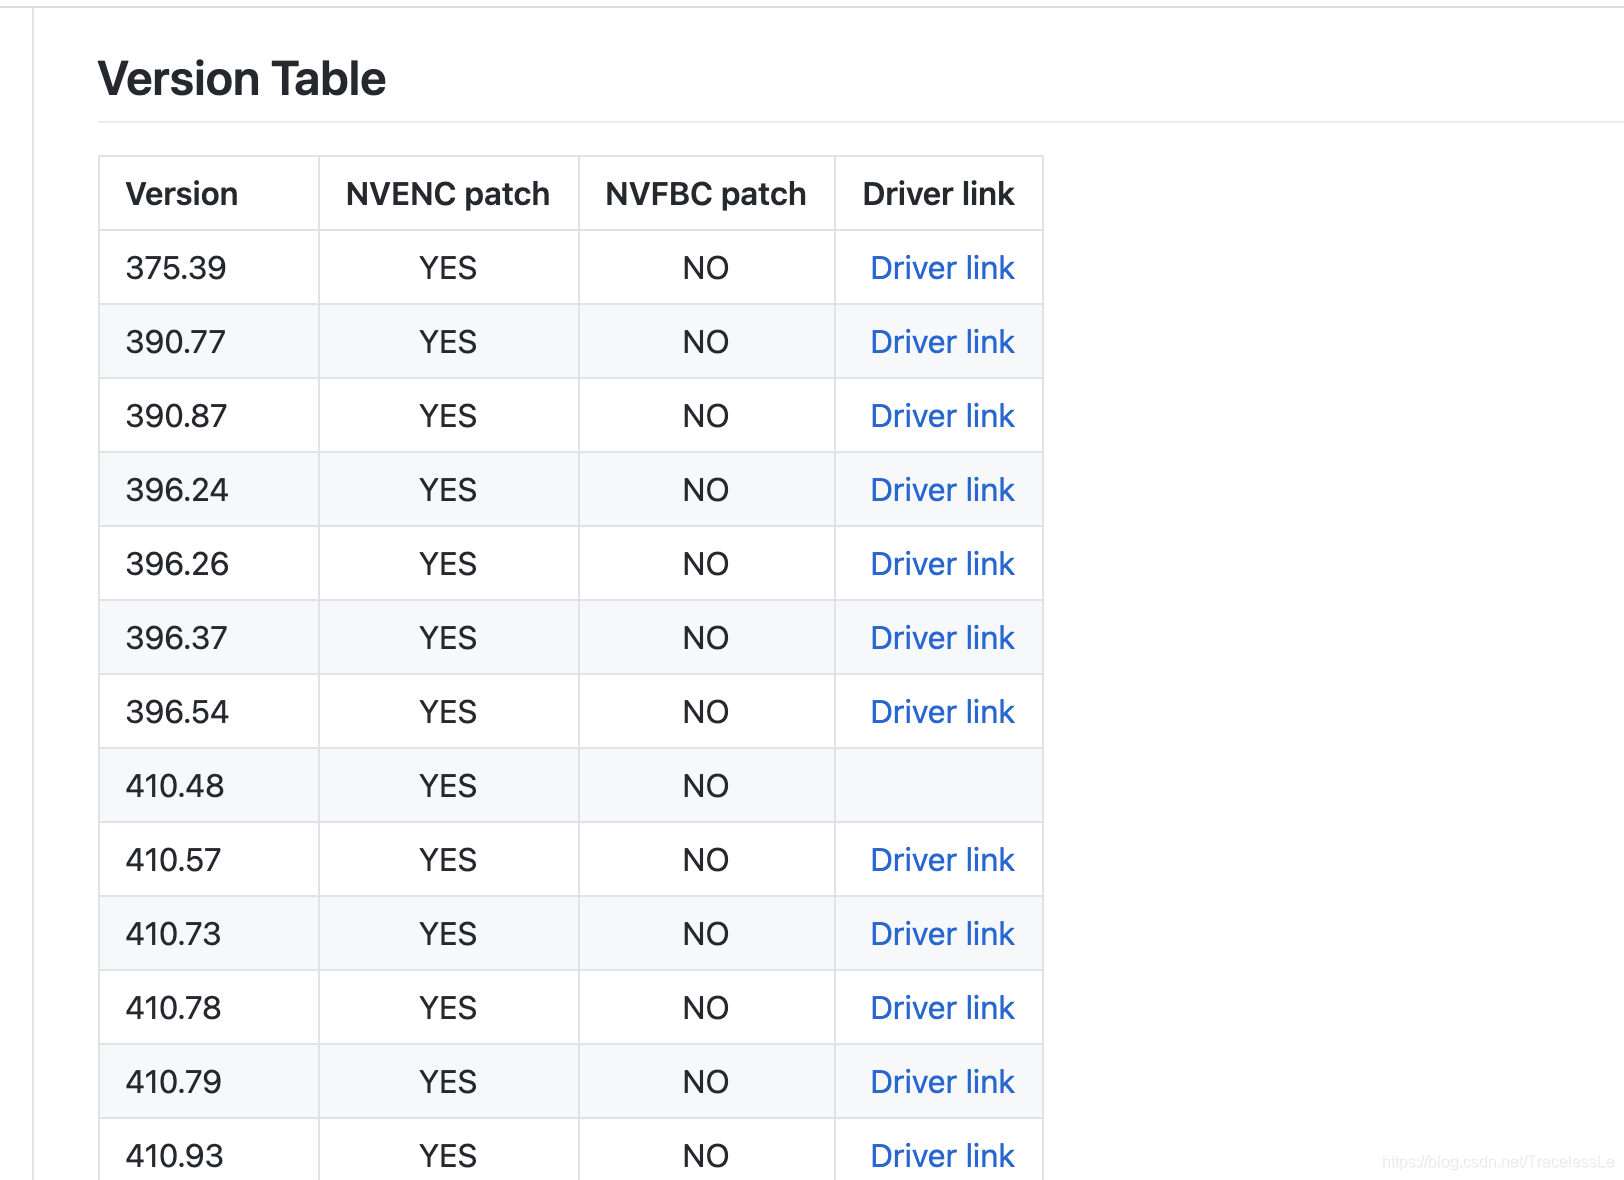Click the 410.48 version cell
This screenshot has width=1624, height=1180.
tap(175, 786)
